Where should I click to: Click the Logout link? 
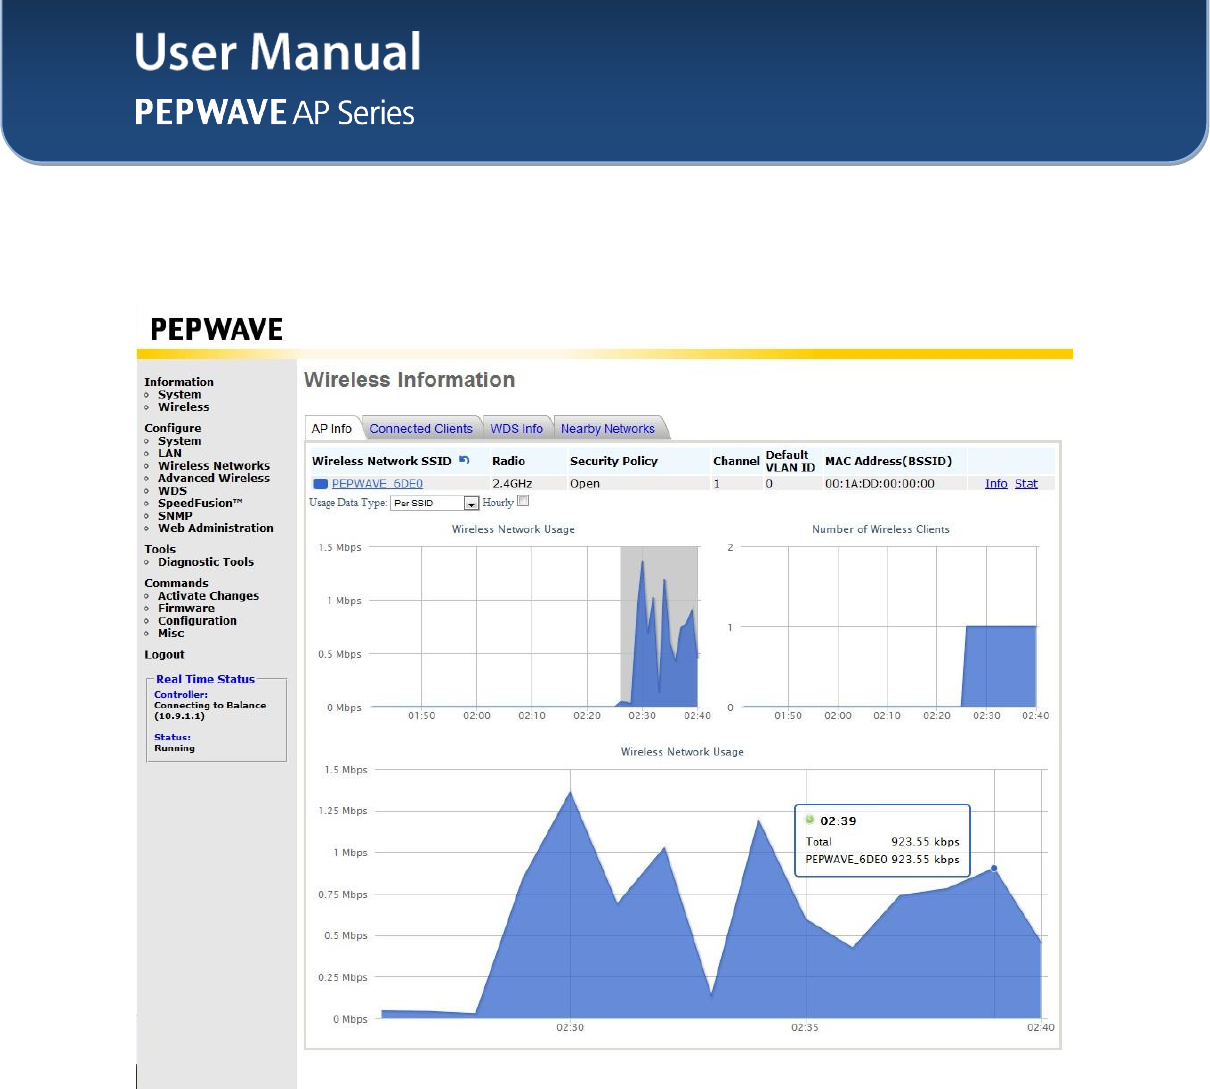tap(164, 655)
